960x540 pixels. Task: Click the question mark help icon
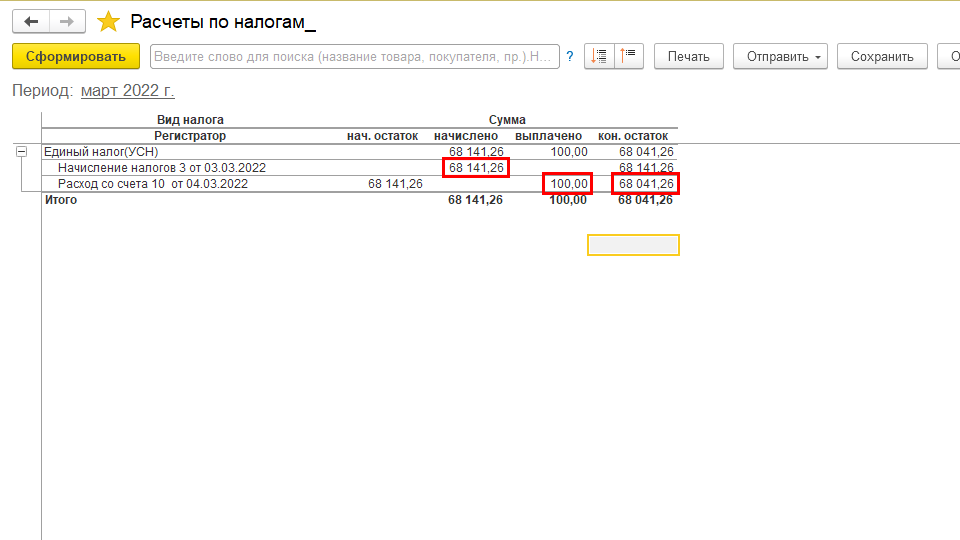[x=570, y=57]
